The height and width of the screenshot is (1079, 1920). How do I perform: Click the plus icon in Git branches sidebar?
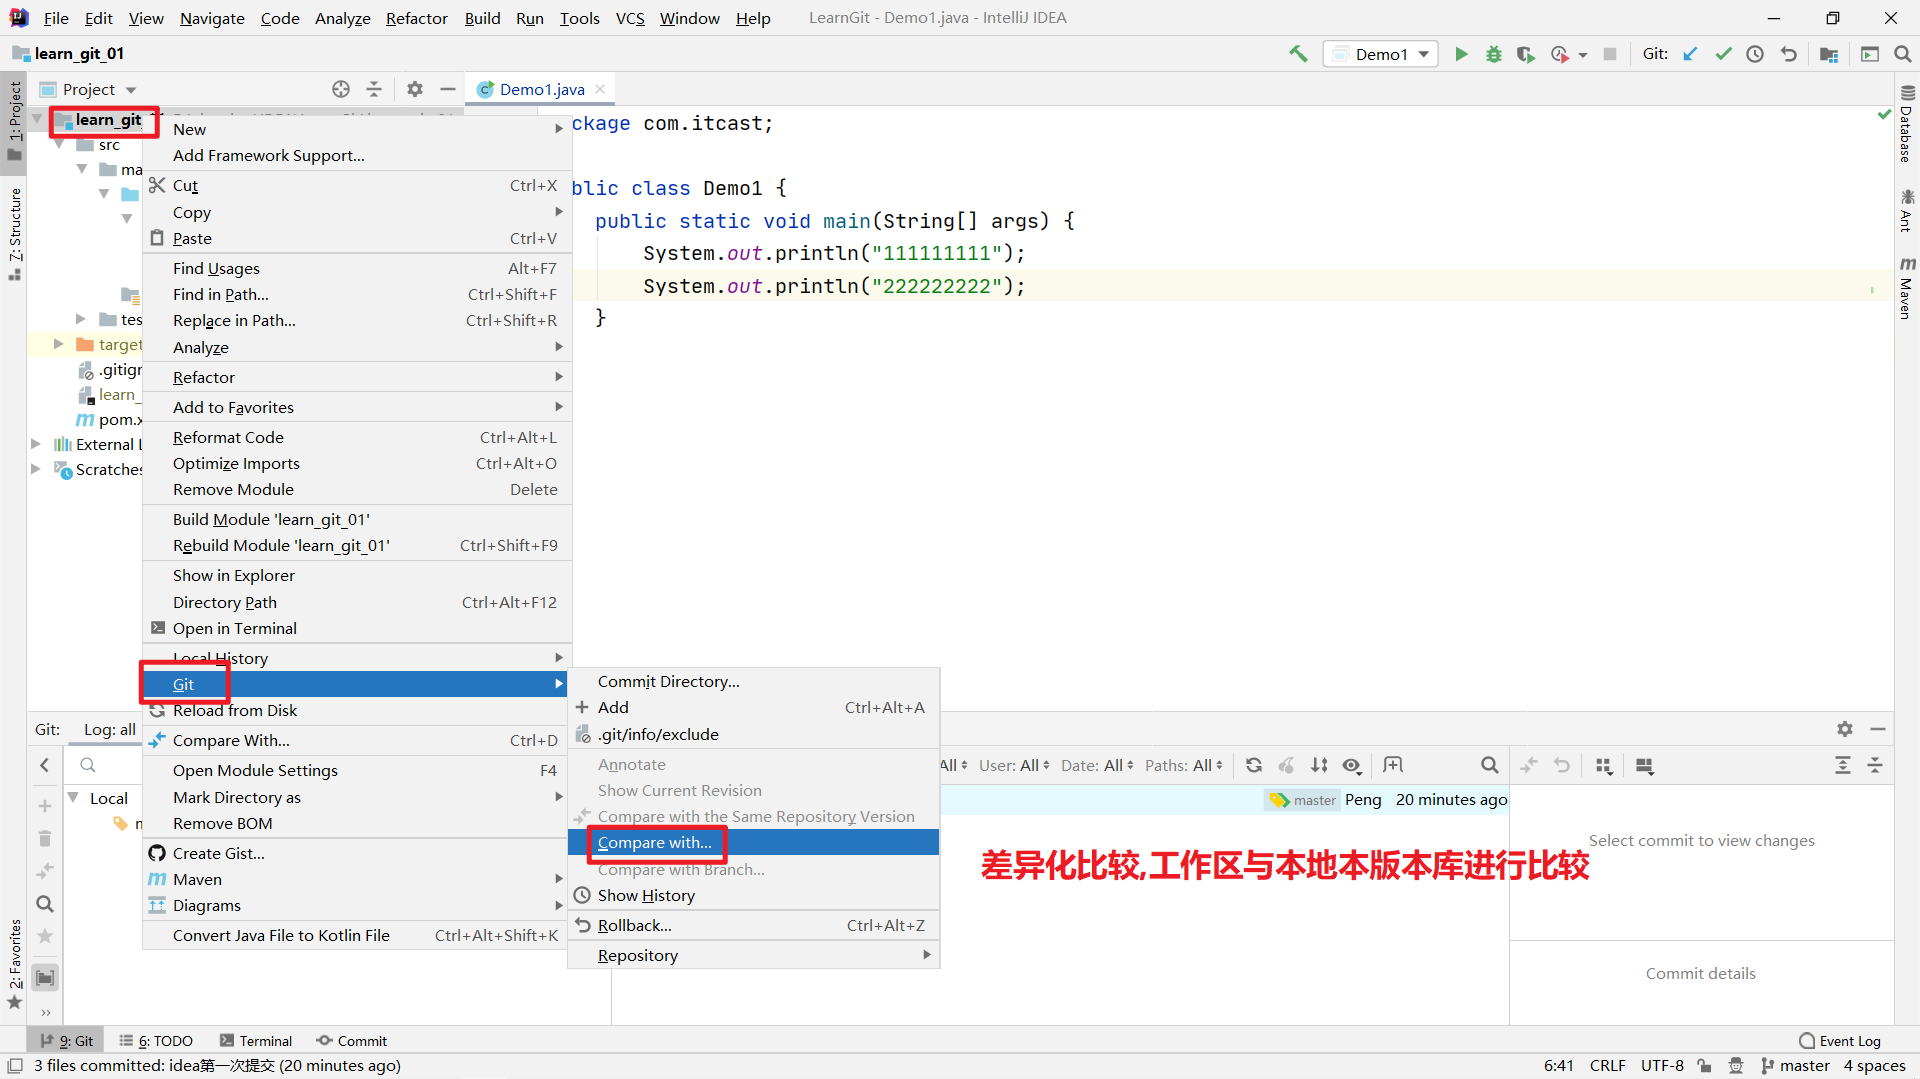tap(45, 806)
